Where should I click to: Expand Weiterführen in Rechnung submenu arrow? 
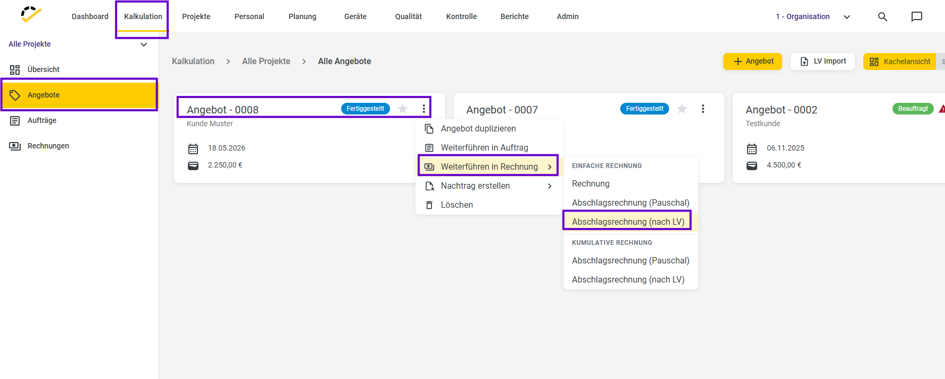[x=549, y=166]
